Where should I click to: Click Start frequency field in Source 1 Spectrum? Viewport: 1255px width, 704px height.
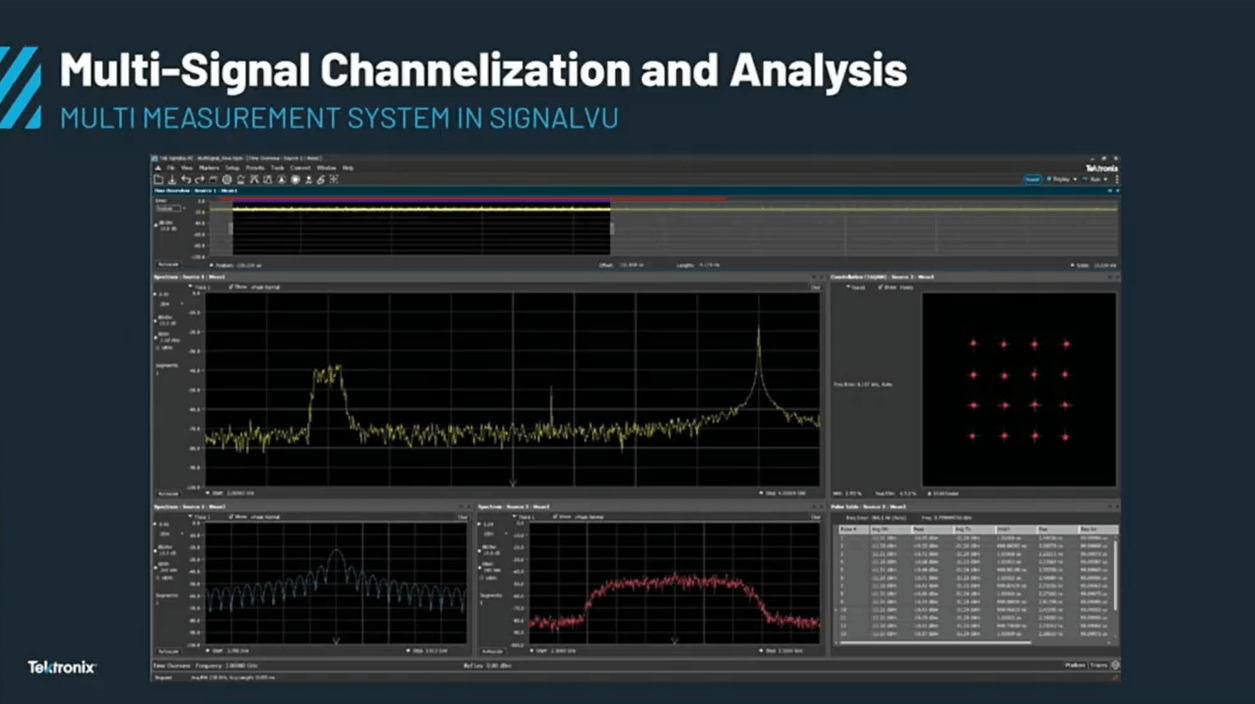coord(232,493)
